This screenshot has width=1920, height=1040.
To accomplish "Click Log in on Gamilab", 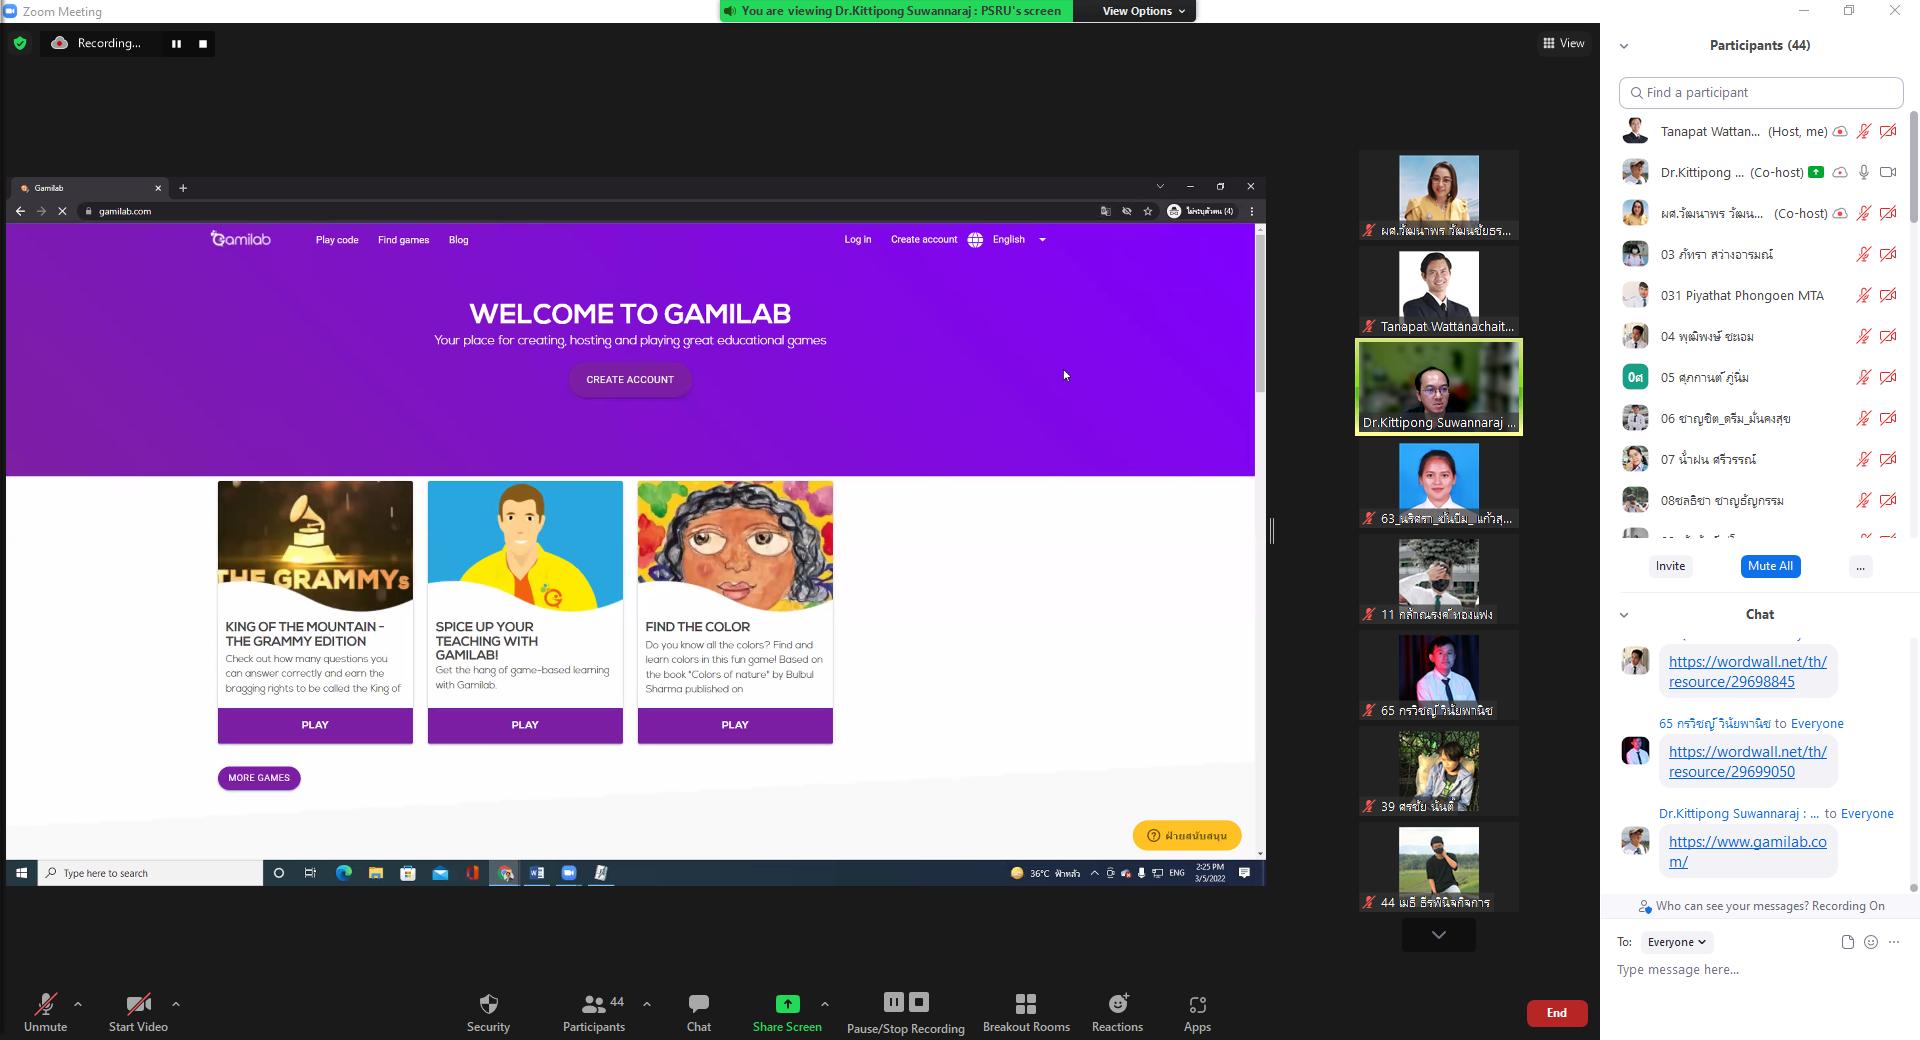I will (857, 240).
